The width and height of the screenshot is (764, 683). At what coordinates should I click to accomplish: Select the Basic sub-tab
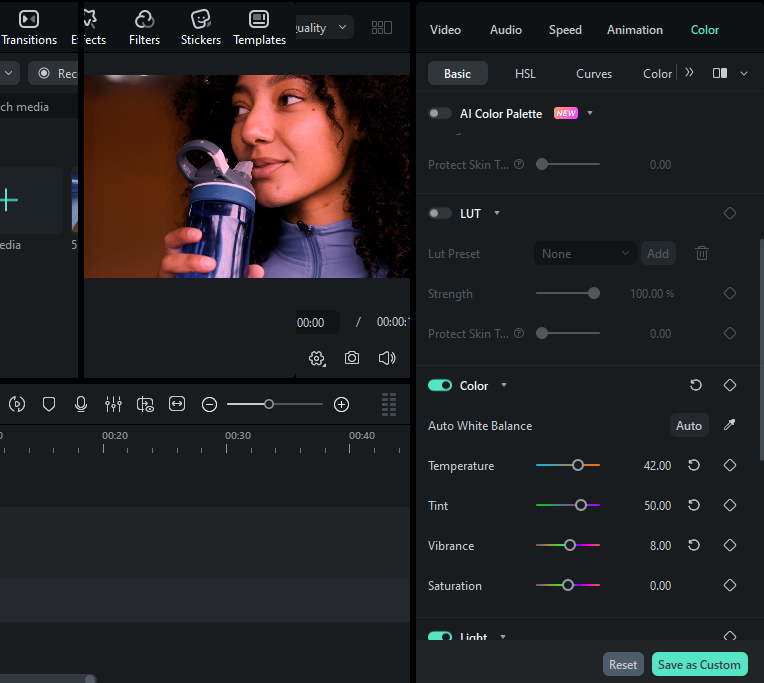click(x=458, y=74)
